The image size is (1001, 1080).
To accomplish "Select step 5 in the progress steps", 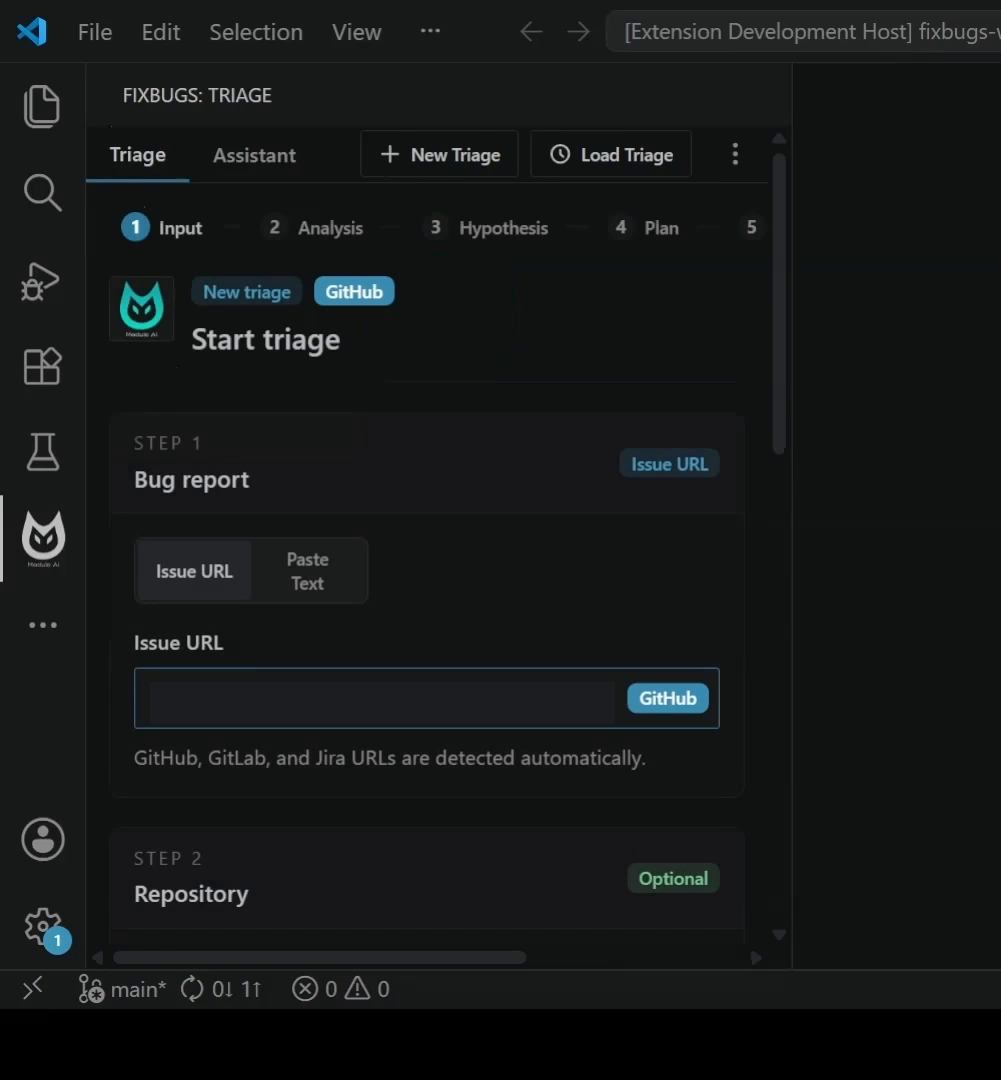I will click(751, 227).
